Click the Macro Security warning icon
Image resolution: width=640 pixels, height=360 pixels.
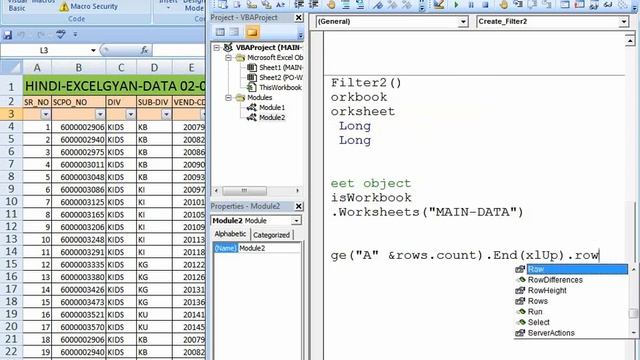(64, 7)
